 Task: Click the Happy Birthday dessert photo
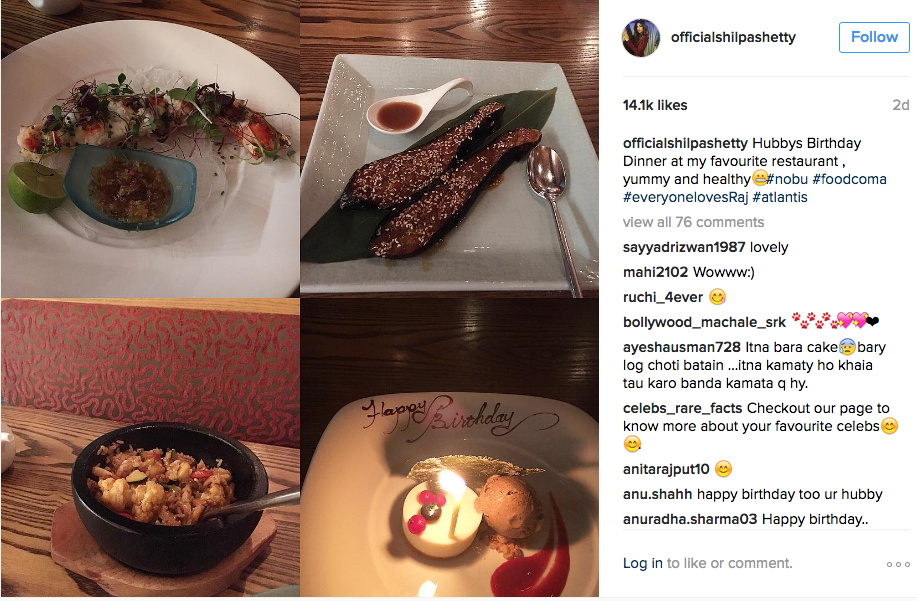tap(449, 448)
